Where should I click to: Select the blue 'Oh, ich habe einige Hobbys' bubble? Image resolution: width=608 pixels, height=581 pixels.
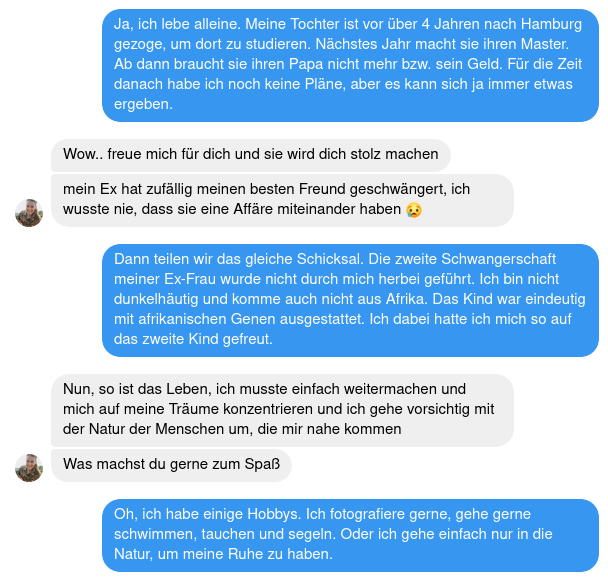350,535
